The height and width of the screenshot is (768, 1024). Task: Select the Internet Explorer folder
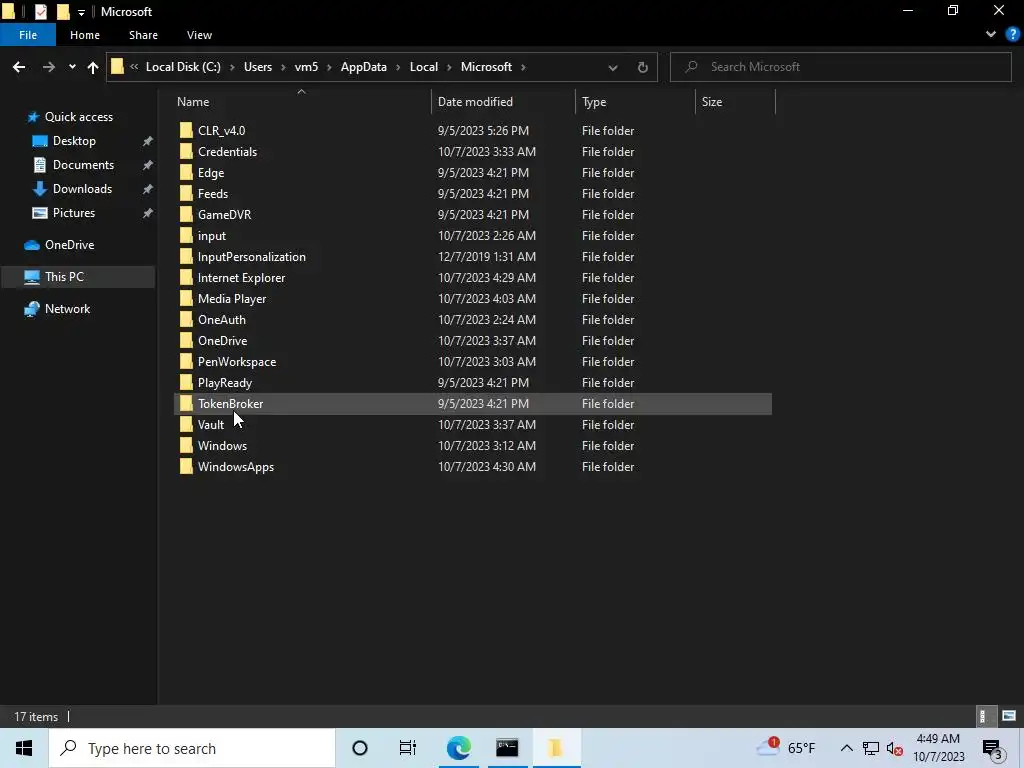242,278
